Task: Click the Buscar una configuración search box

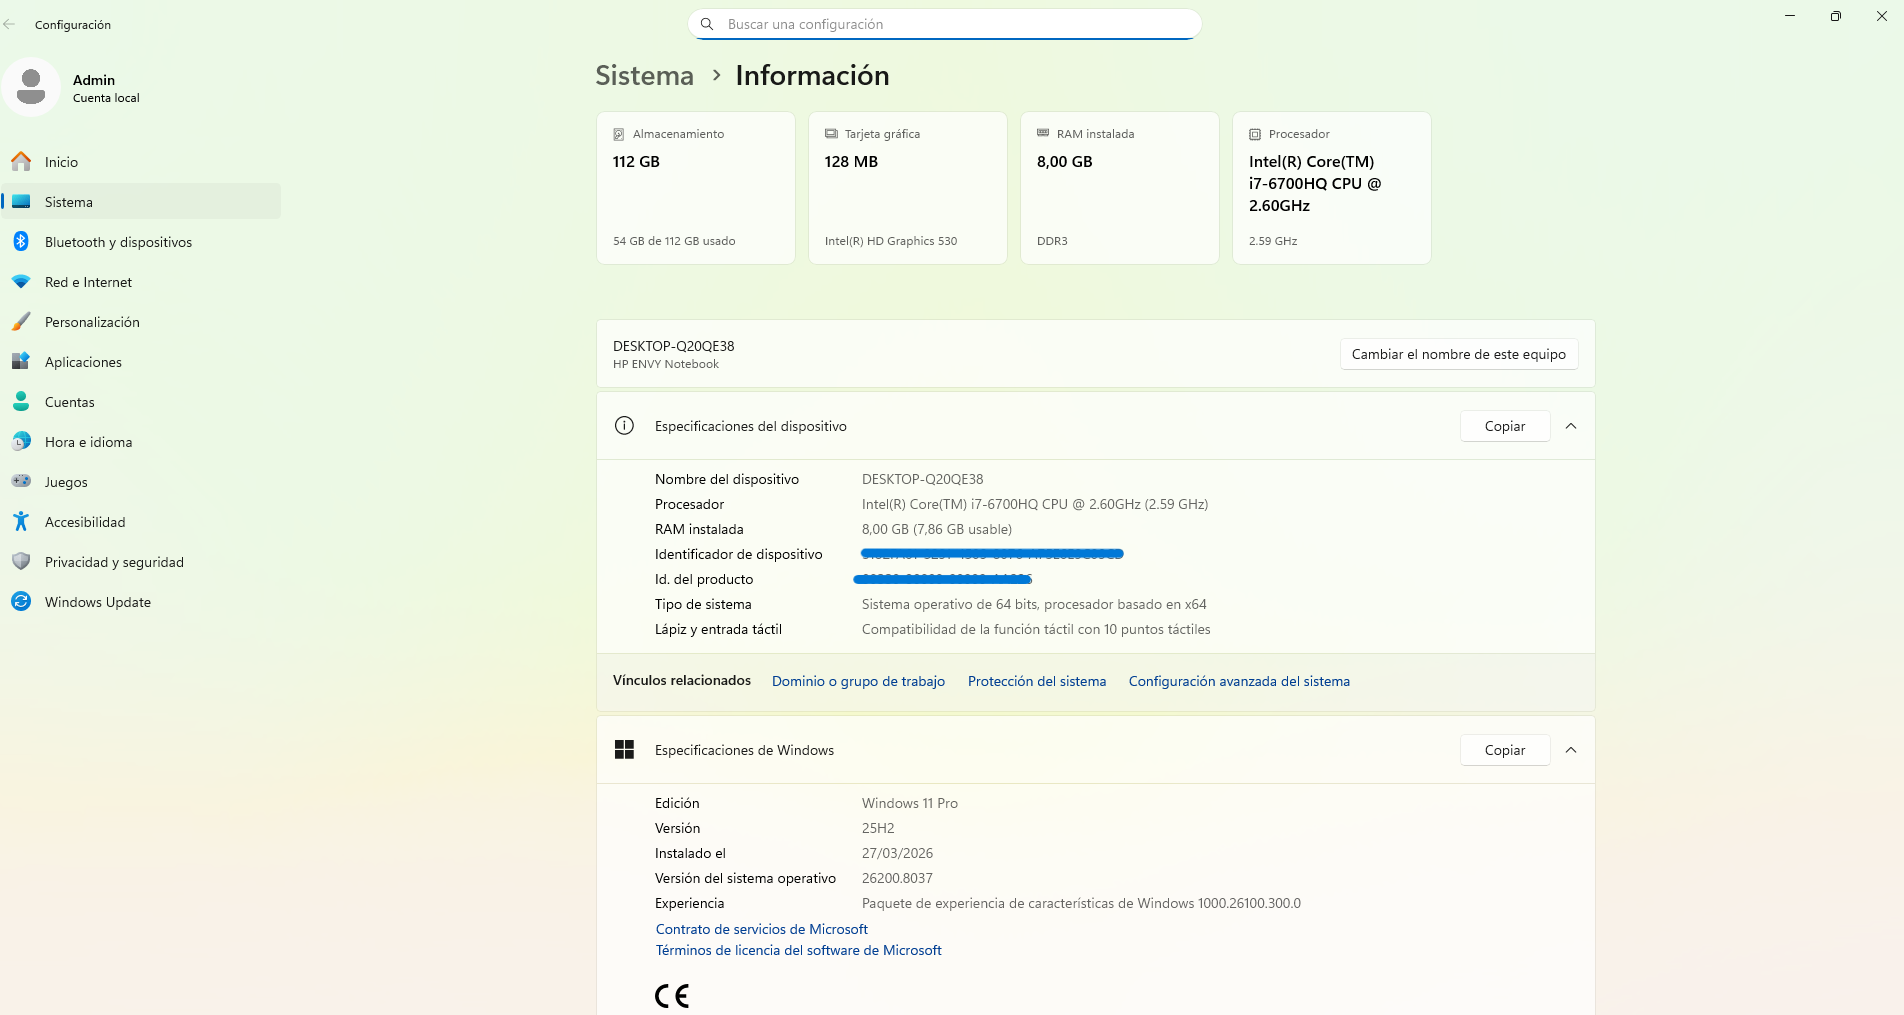Action: (x=944, y=24)
